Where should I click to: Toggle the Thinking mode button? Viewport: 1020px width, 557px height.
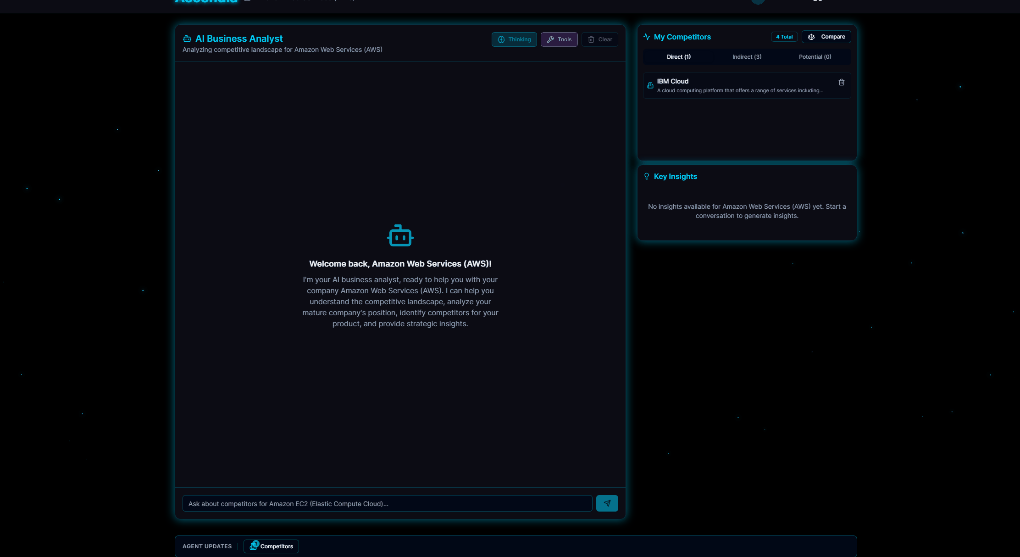[x=514, y=40]
